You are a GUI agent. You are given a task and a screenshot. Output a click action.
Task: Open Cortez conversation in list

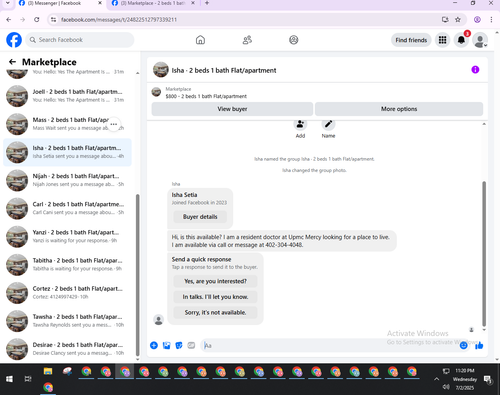(67, 293)
